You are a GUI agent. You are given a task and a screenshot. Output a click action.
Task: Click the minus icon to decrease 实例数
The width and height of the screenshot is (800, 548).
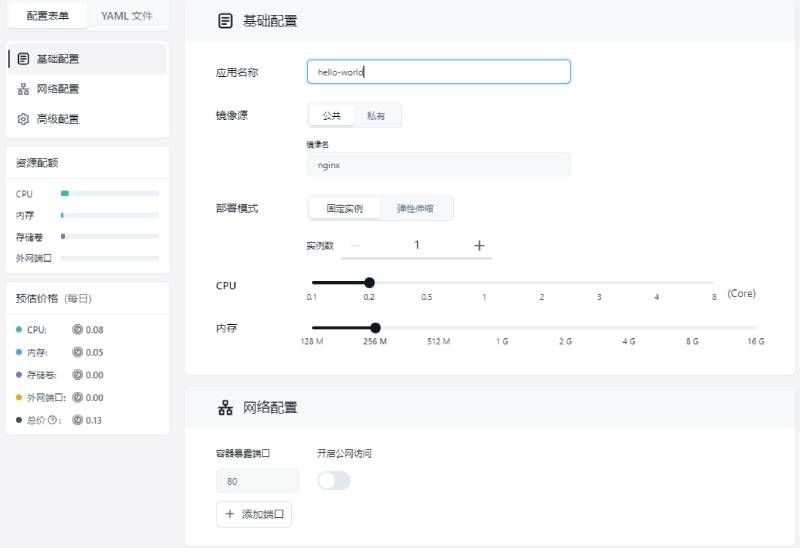pos(355,245)
